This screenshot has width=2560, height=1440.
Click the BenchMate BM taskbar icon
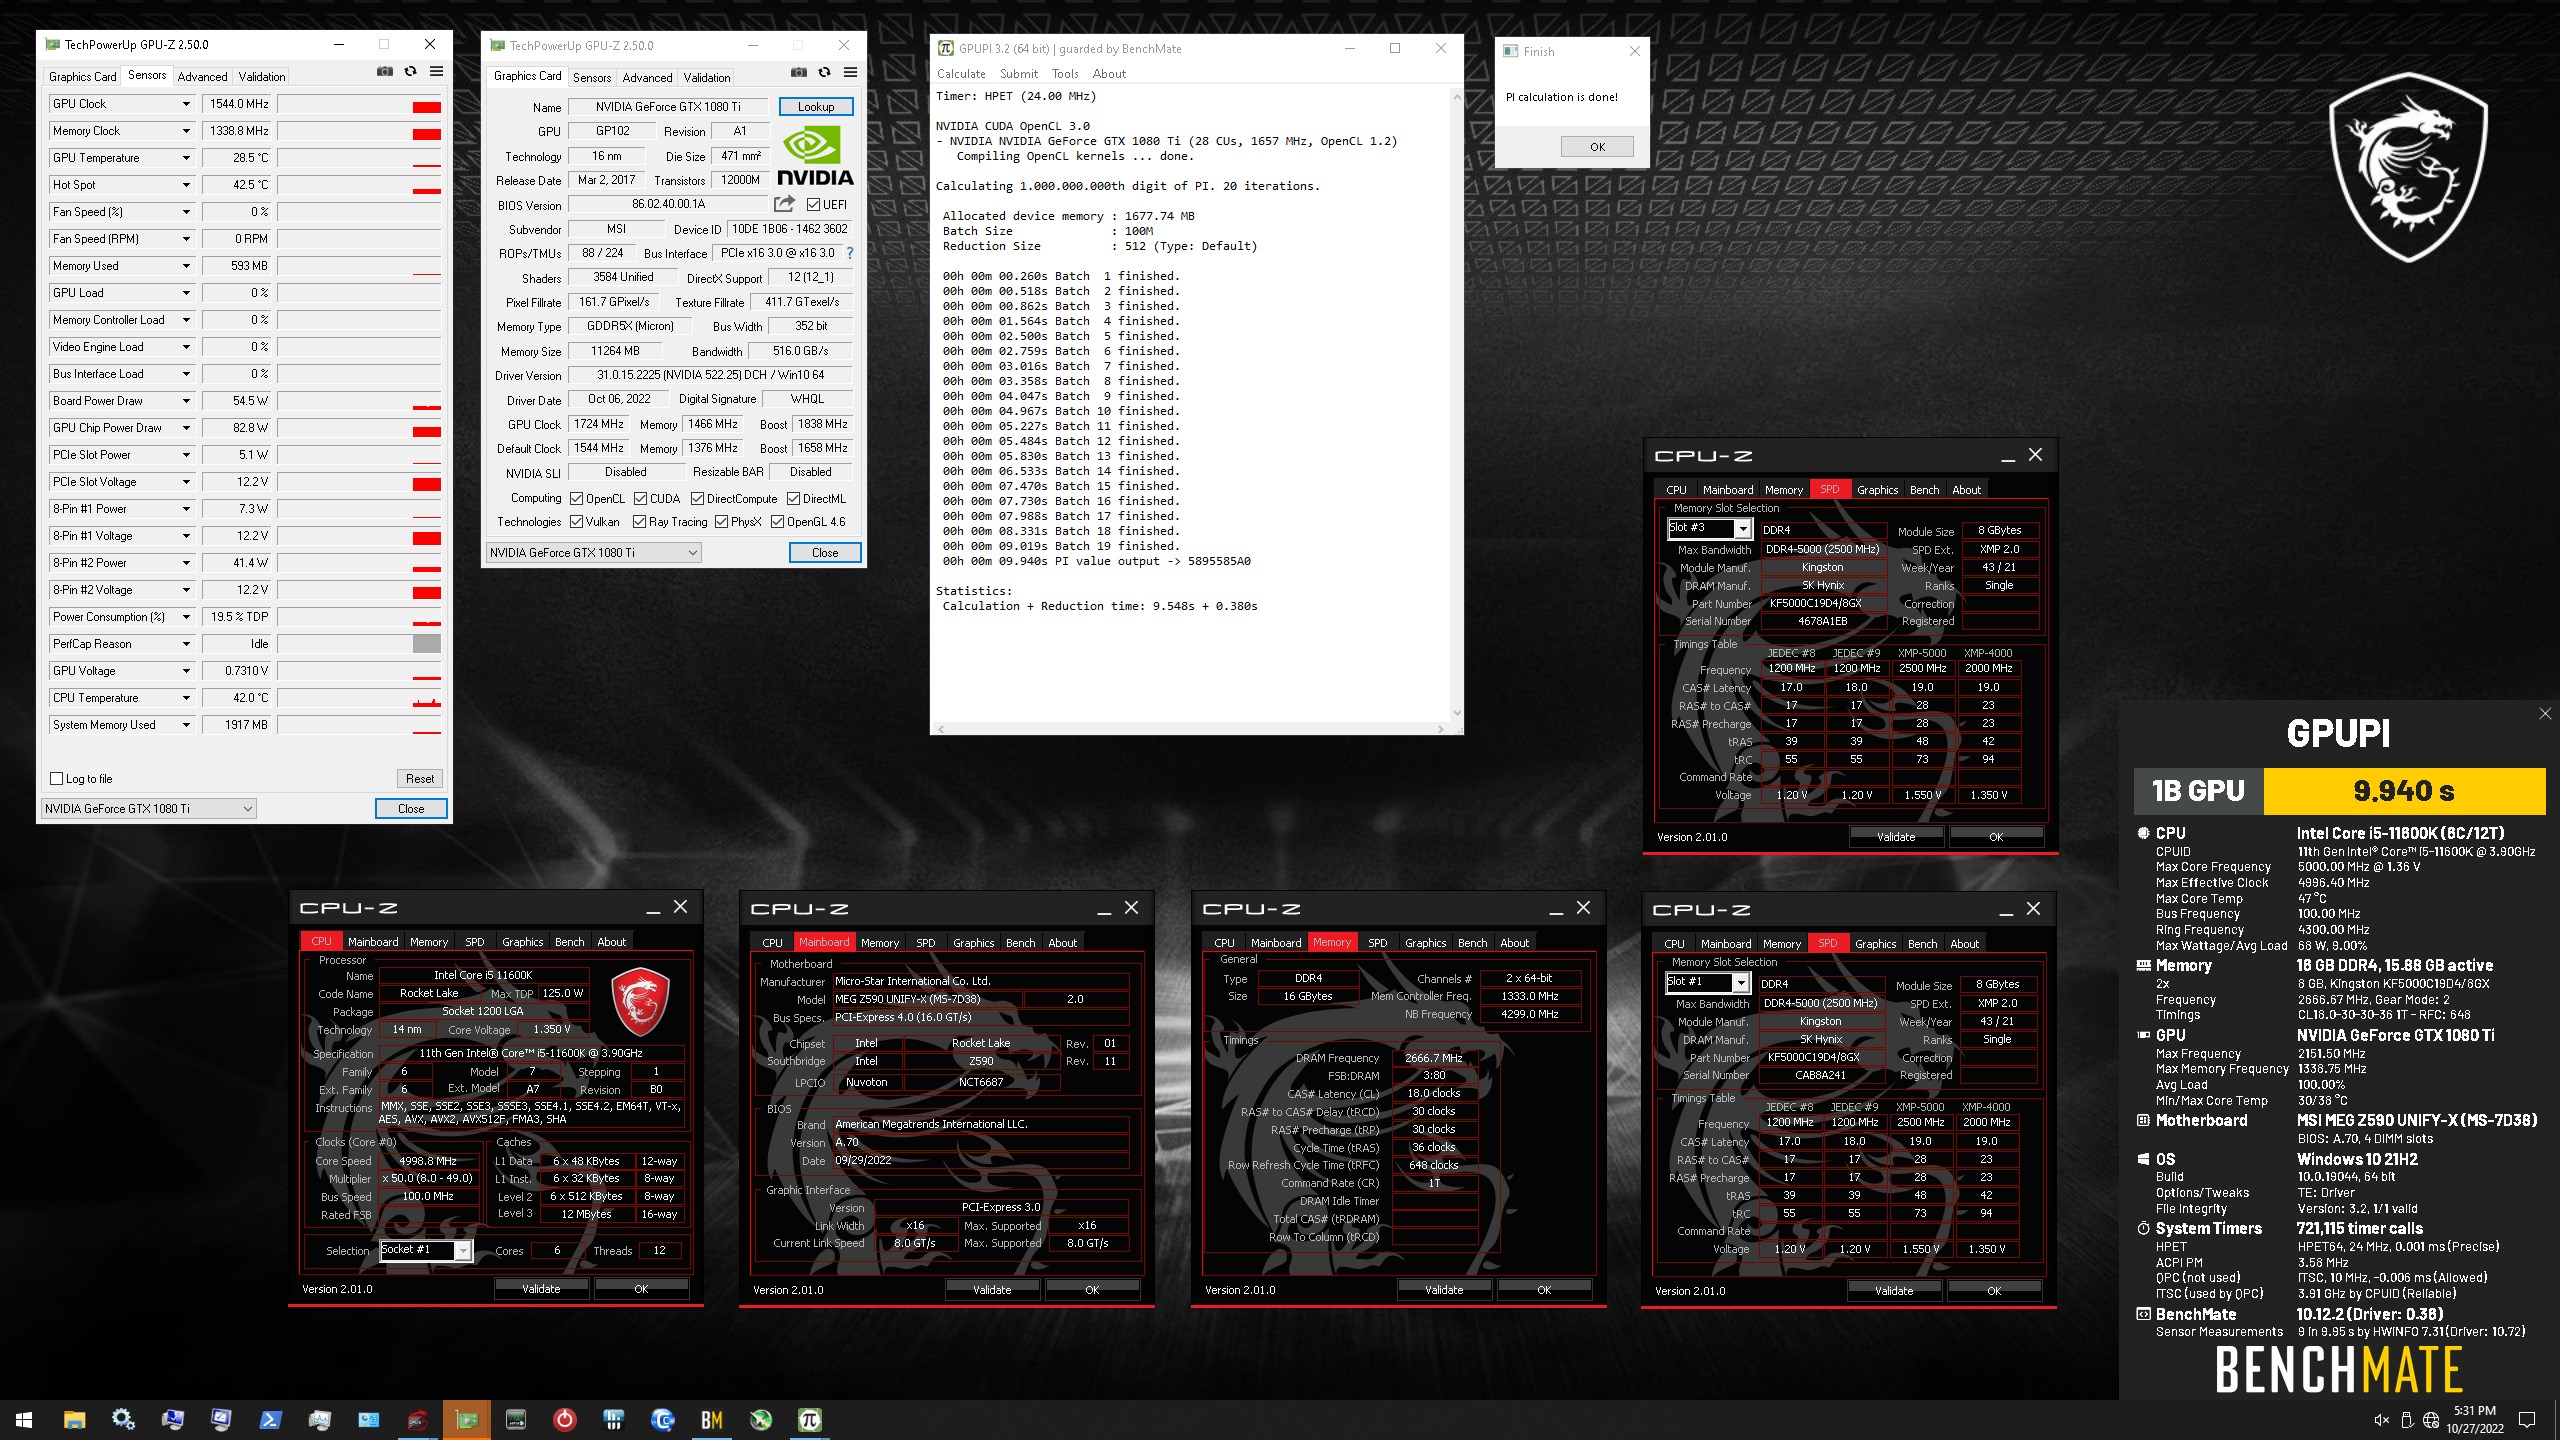(711, 1420)
